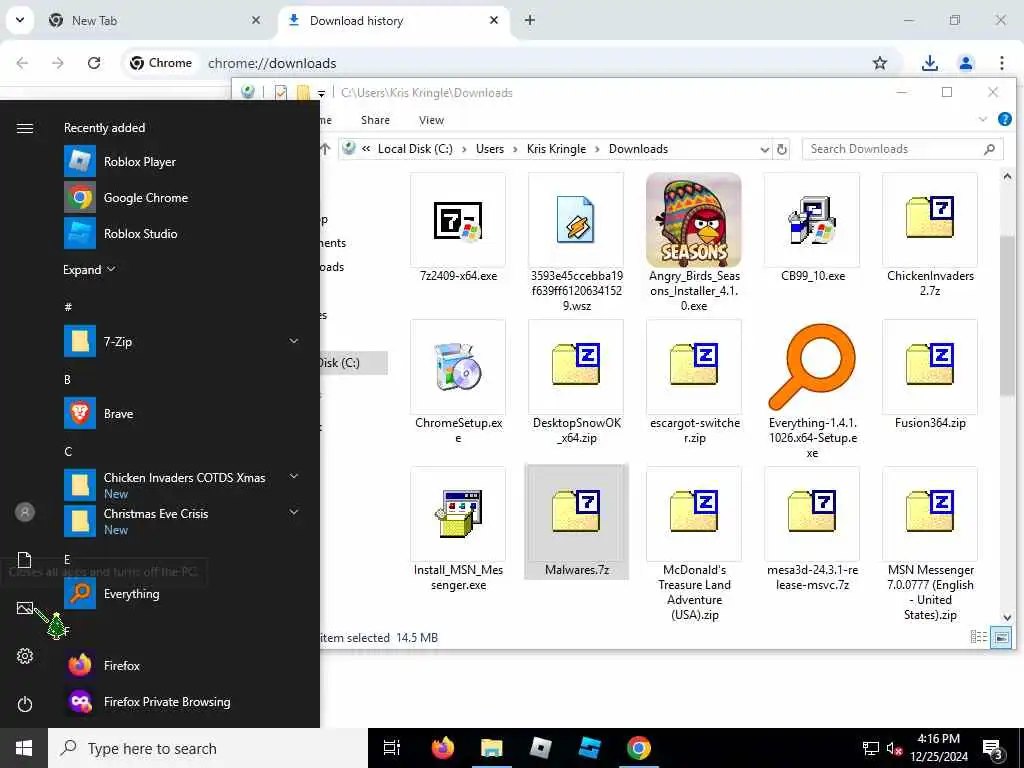Open Everything search app in Start menu
The image size is (1024, 768).
[182, 594]
